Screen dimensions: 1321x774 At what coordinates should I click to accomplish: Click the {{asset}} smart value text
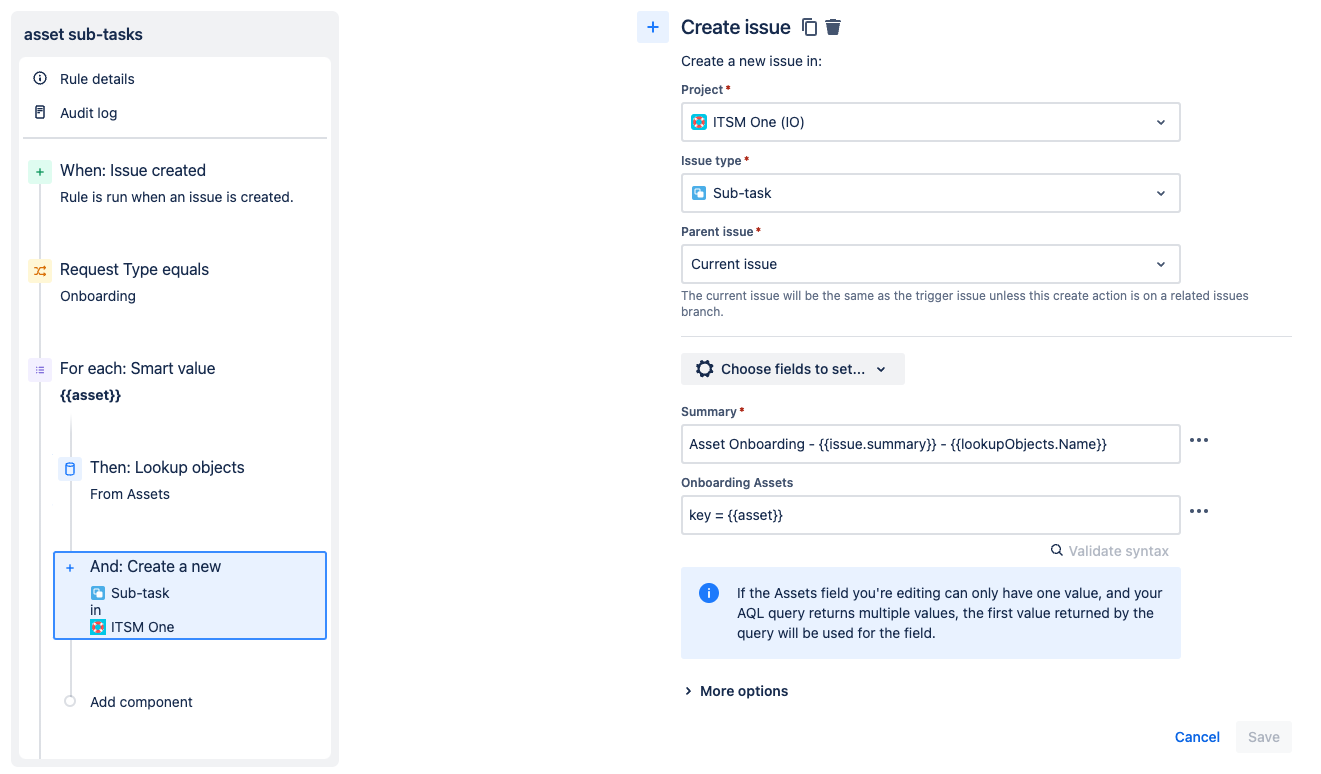click(x=90, y=395)
